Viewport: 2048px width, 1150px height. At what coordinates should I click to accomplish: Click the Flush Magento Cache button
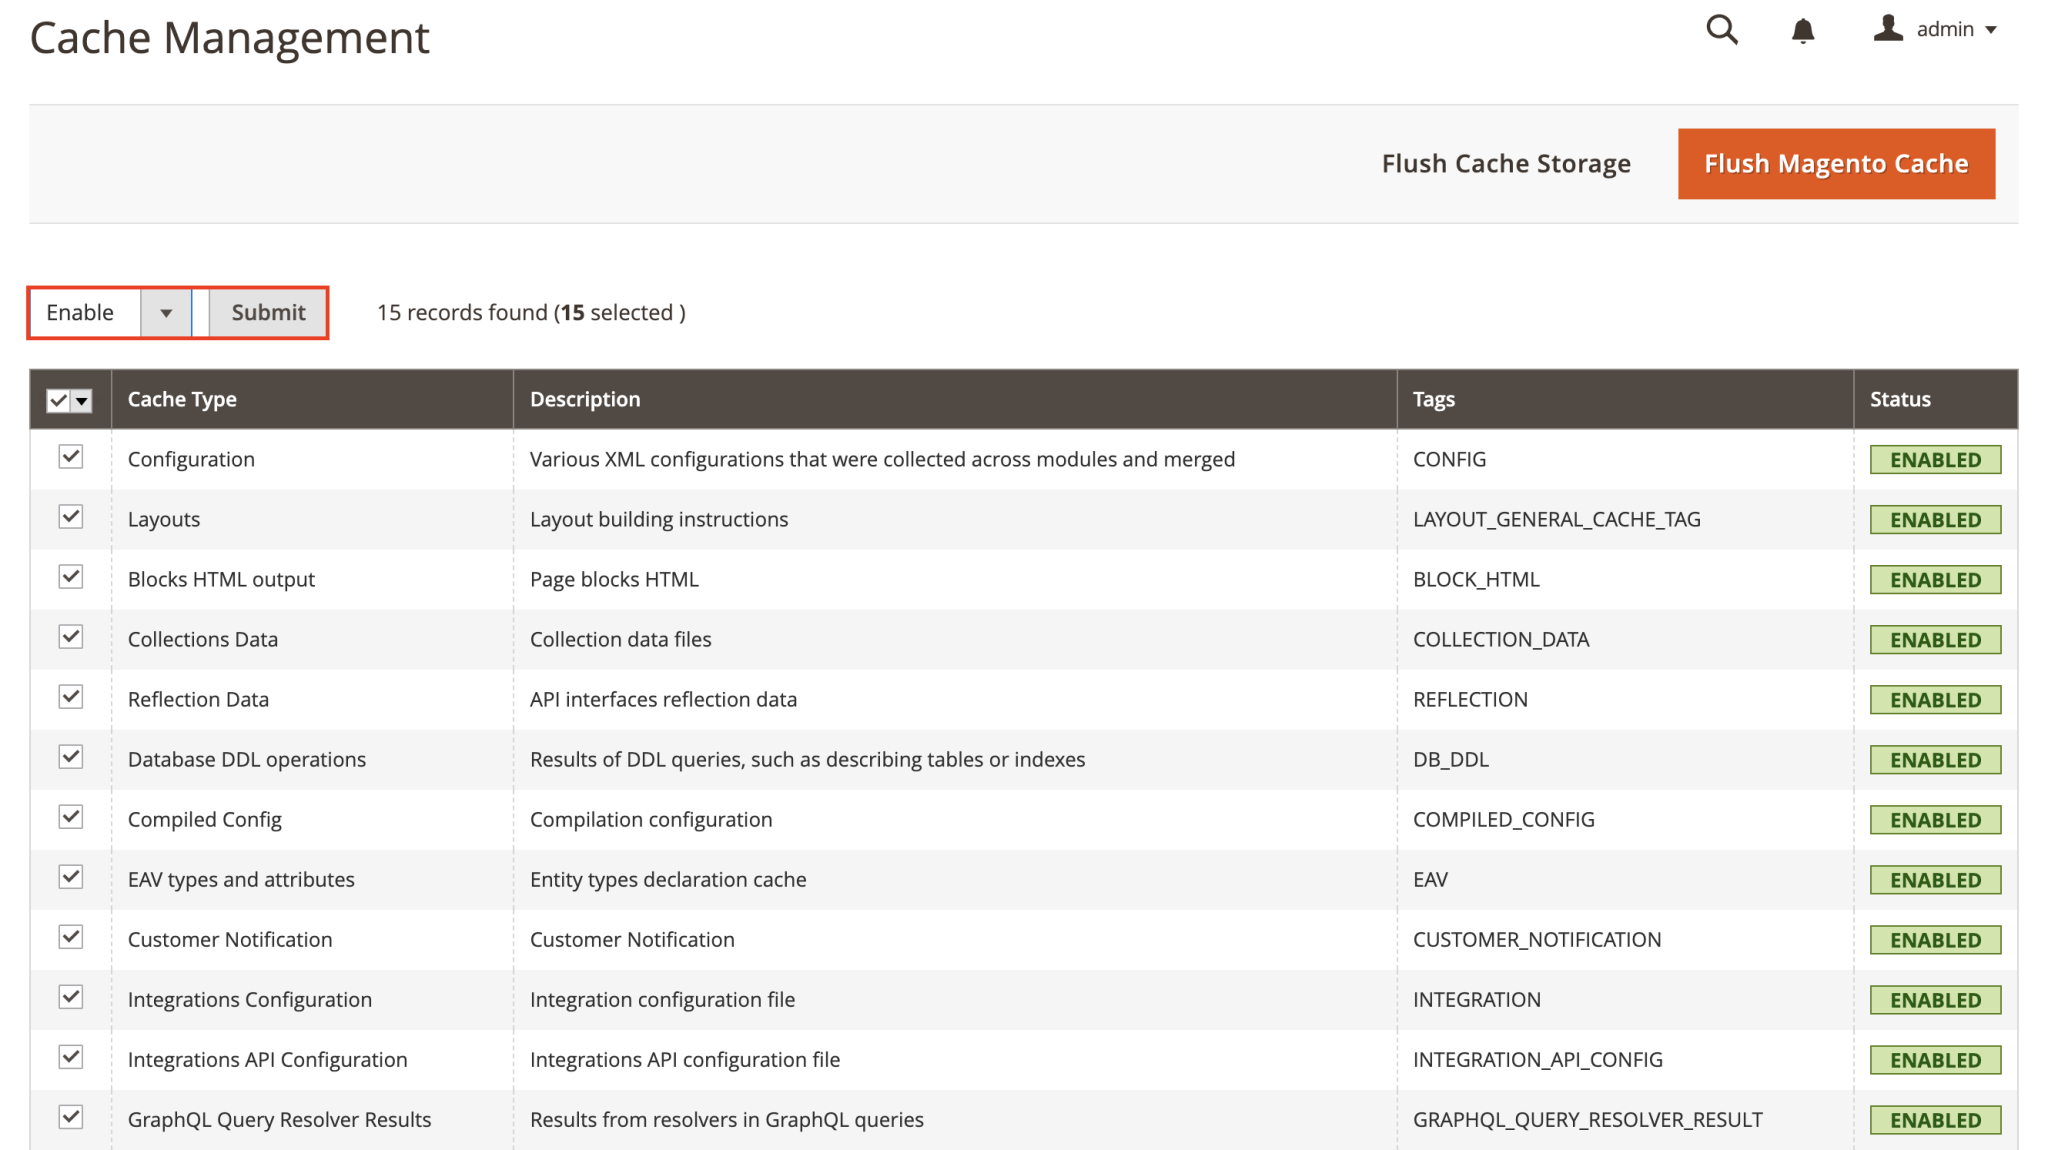click(1835, 163)
